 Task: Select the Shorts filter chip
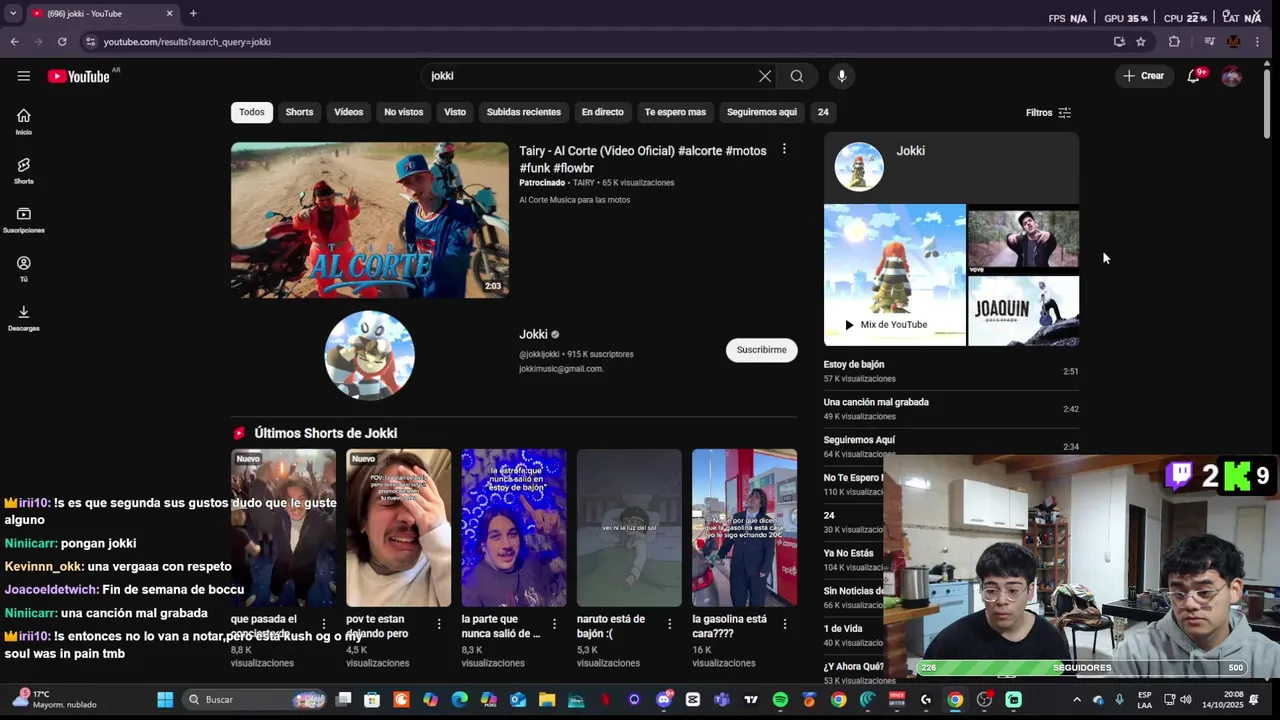tap(299, 112)
